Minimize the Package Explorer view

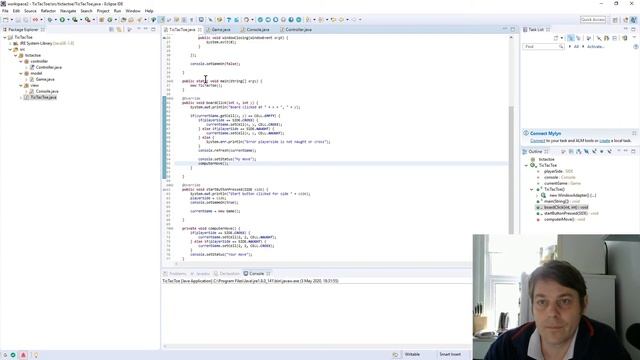point(146,29)
